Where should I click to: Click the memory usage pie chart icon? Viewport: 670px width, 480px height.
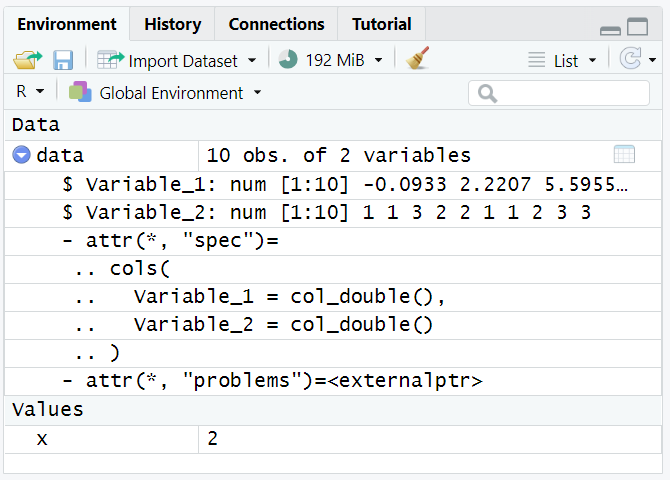coord(288,60)
